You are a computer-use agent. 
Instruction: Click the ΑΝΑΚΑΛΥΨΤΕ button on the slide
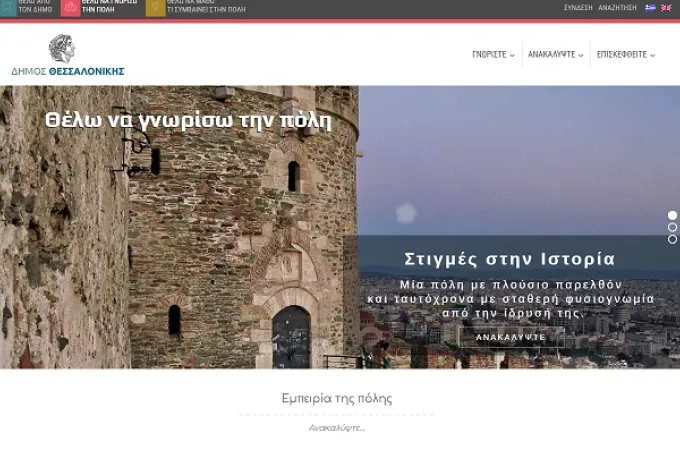tap(512, 337)
